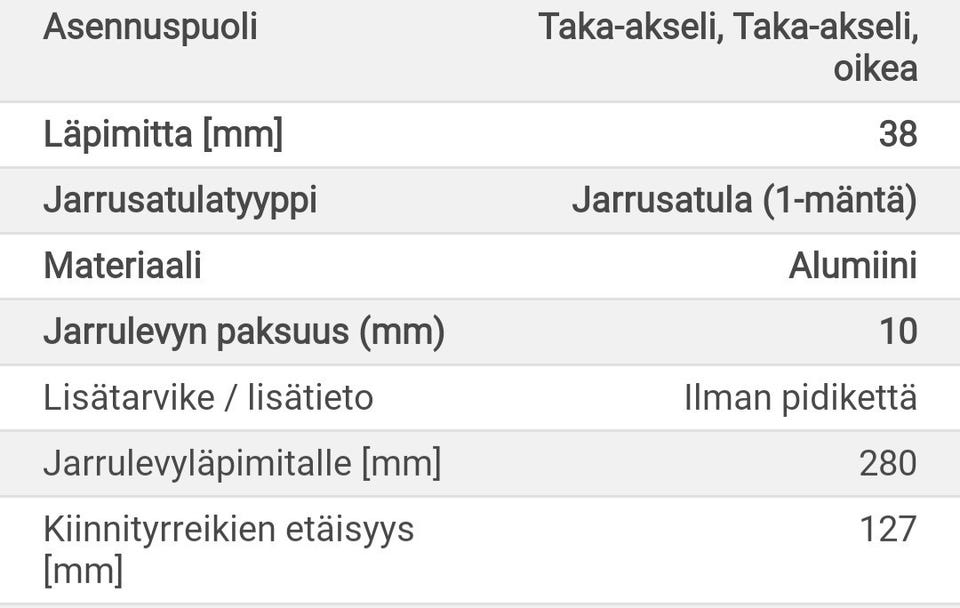960x608 pixels.
Task: Click the Kiinnityrreikien etäisyys label
Action: pos(228,528)
